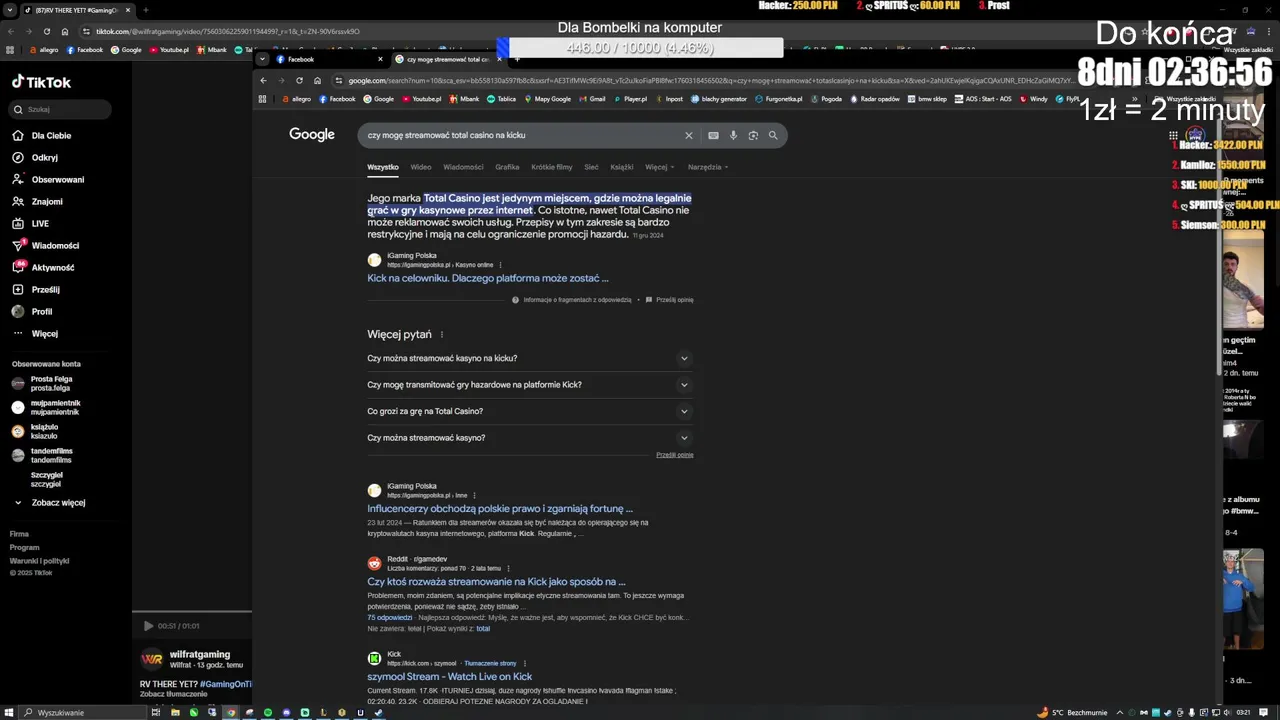The width and height of the screenshot is (1280, 720).
Task: Open 'szymool Stream - Watch Live on Kick'
Action: coord(449,677)
